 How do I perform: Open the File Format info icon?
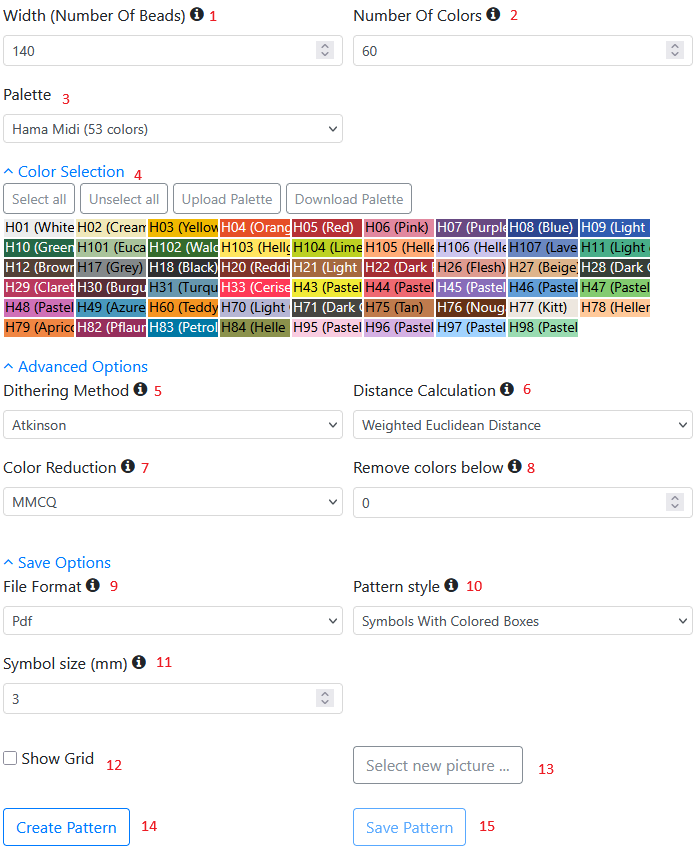pyautogui.click(x=93, y=585)
